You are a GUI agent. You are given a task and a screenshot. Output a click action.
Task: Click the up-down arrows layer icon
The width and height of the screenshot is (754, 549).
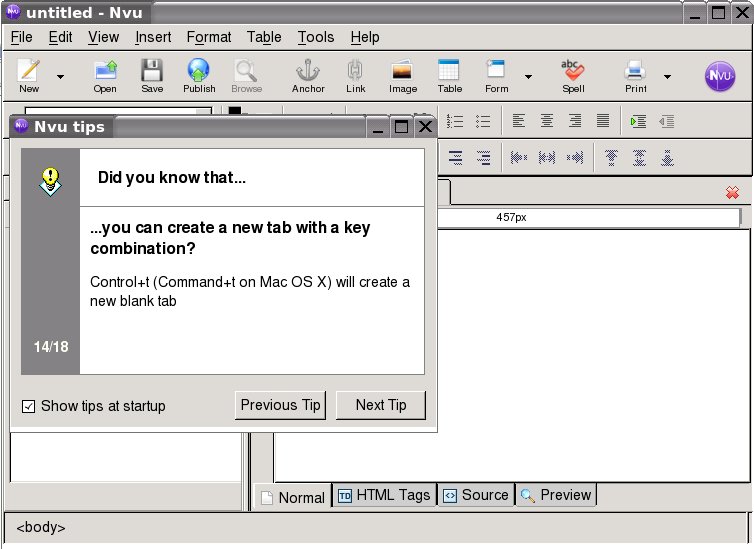point(639,158)
